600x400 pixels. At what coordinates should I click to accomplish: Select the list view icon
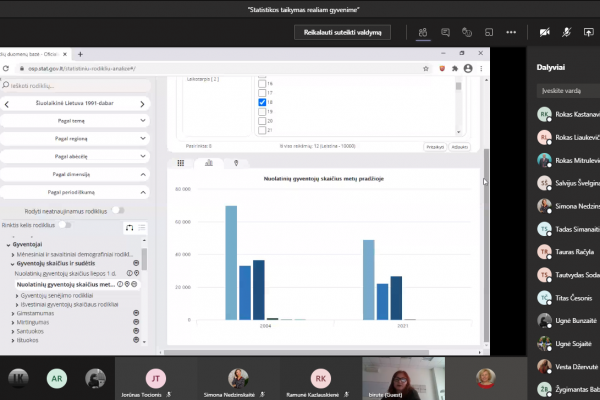tap(142, 228)
